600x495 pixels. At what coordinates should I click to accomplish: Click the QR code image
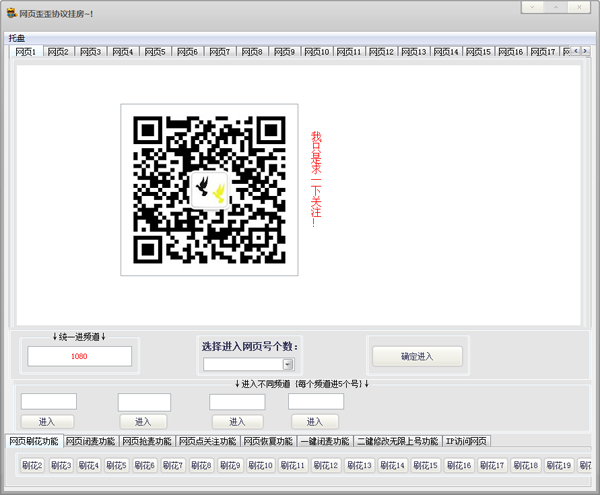click(209, 190)
